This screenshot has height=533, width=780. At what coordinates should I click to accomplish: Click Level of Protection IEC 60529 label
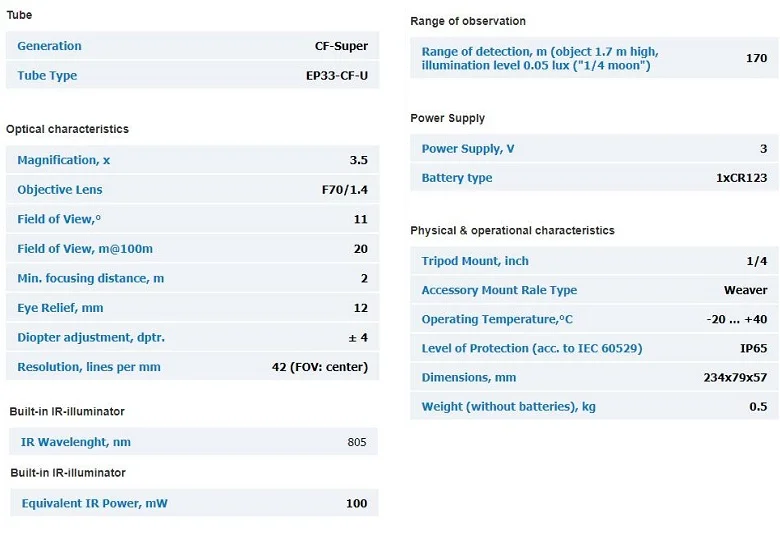click(x=532, y=348)
